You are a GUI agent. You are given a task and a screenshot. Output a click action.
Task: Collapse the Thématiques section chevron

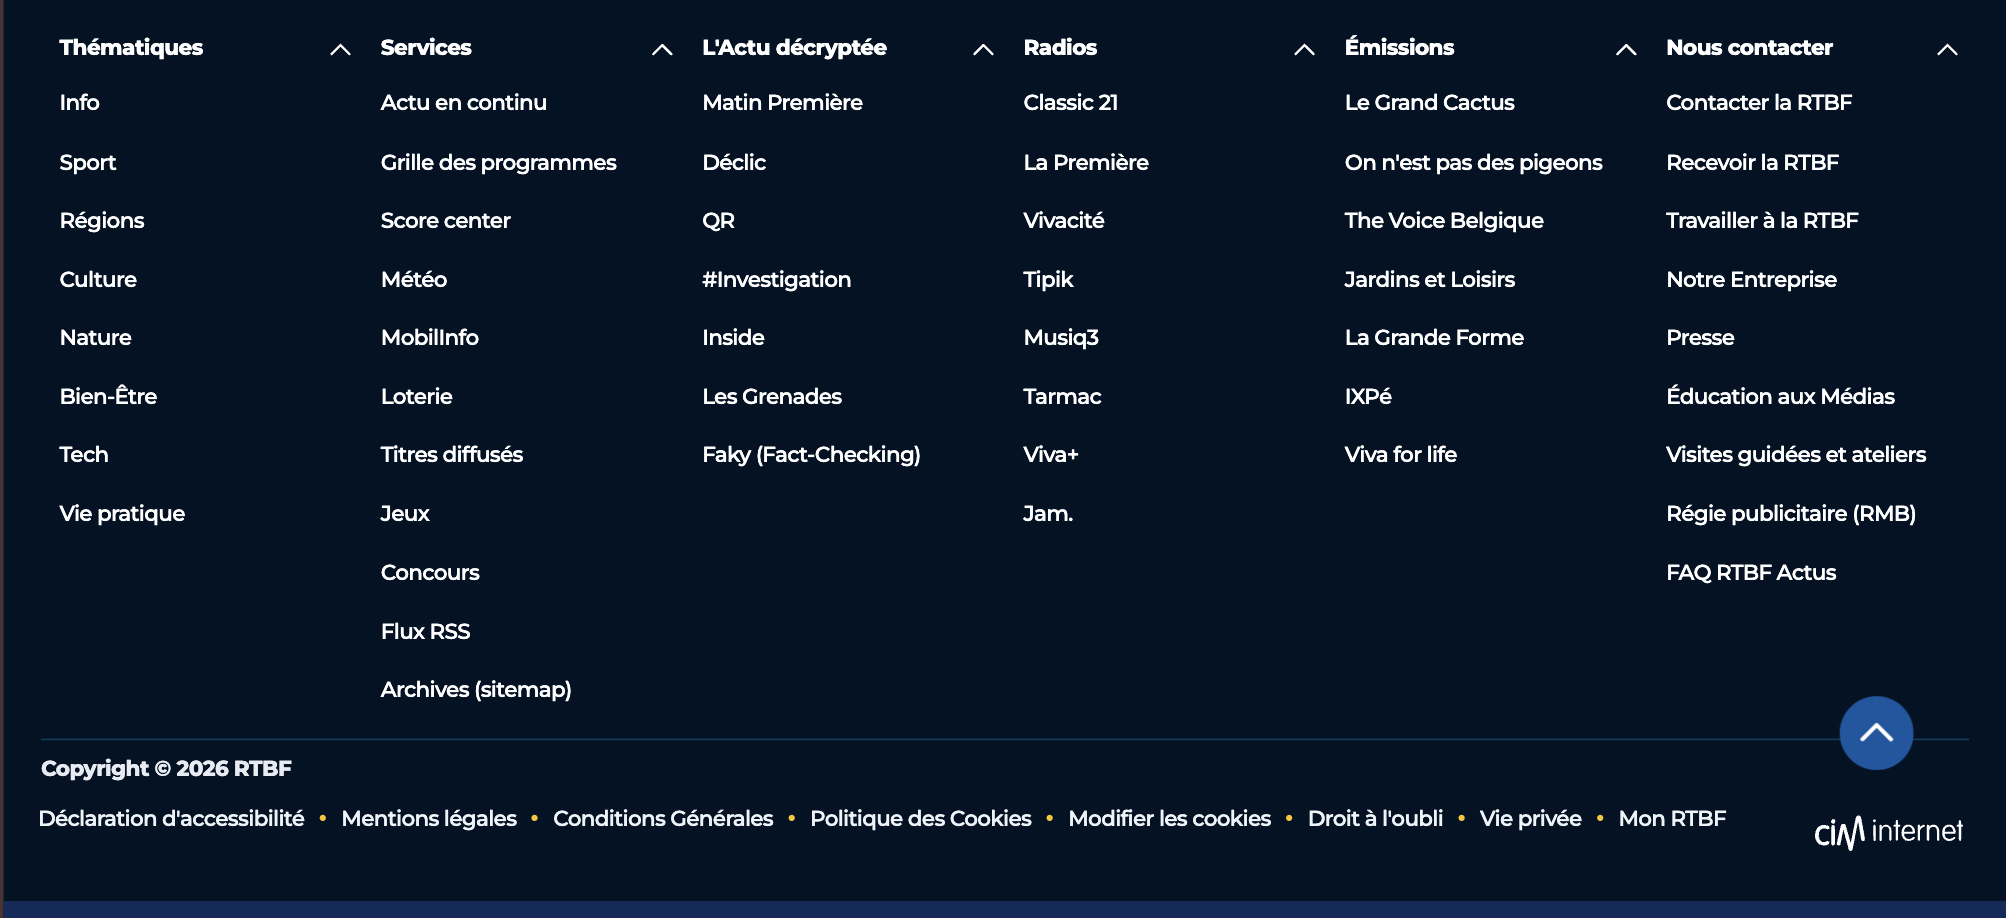pos(340,49)
